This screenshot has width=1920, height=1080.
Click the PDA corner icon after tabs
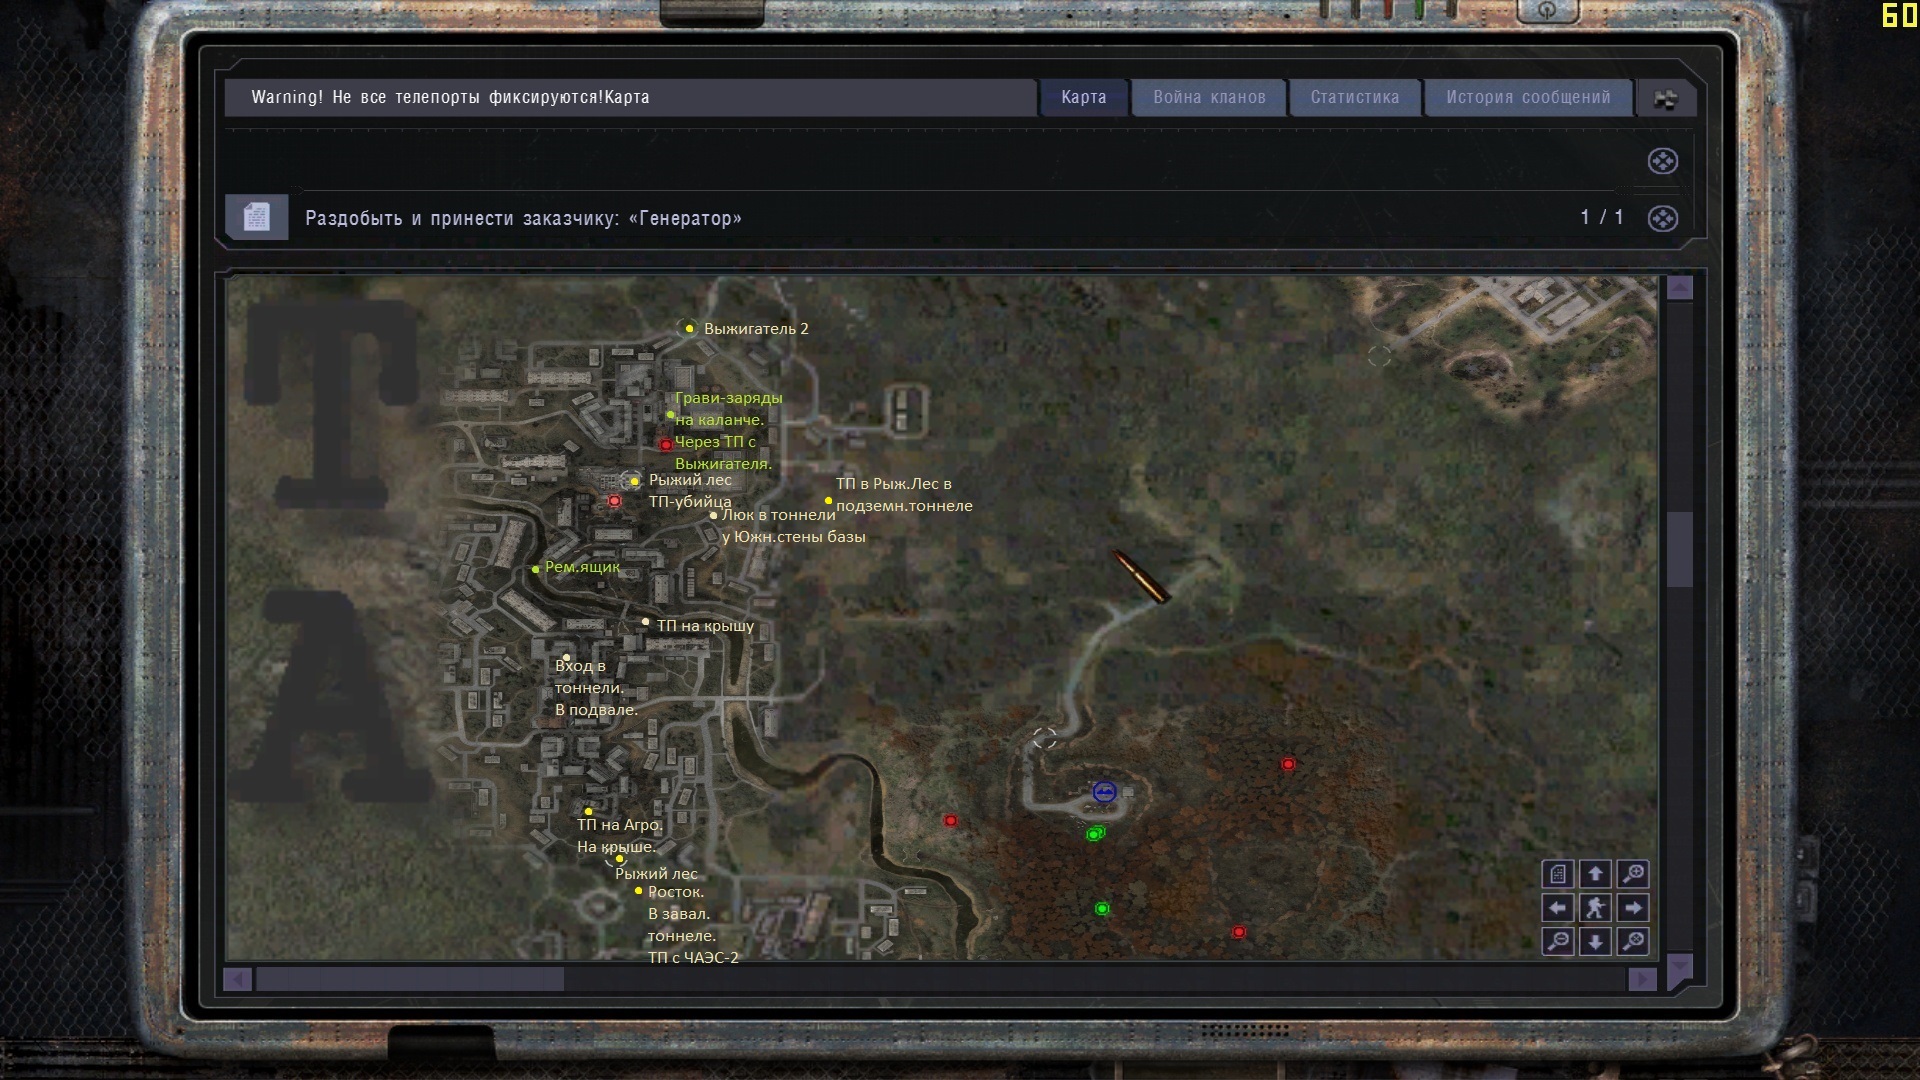click(x=1665, y=99)
